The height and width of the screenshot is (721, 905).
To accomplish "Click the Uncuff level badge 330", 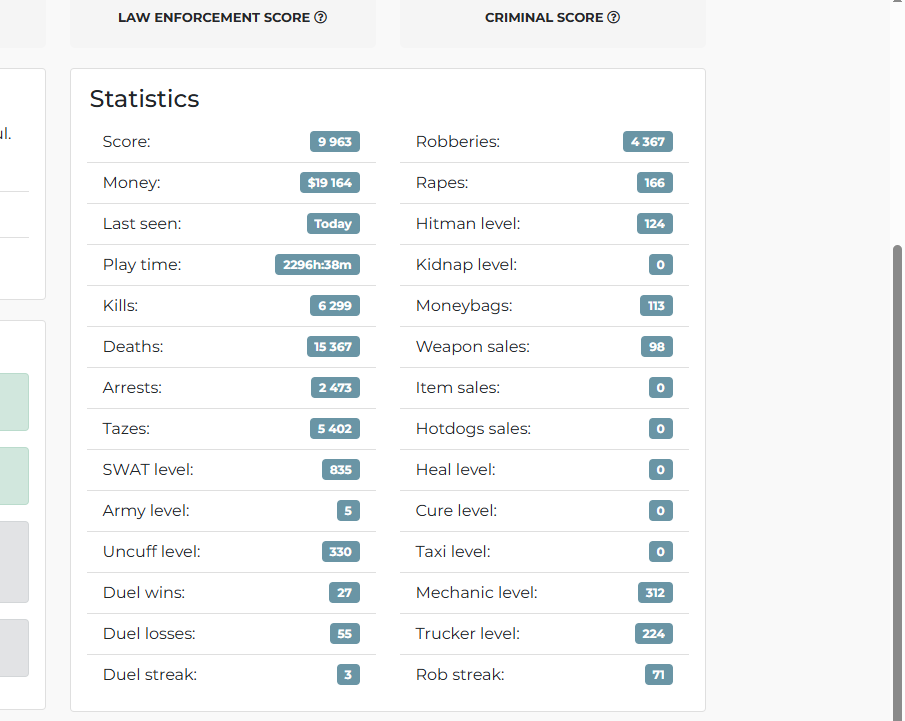I will [341, 551].
